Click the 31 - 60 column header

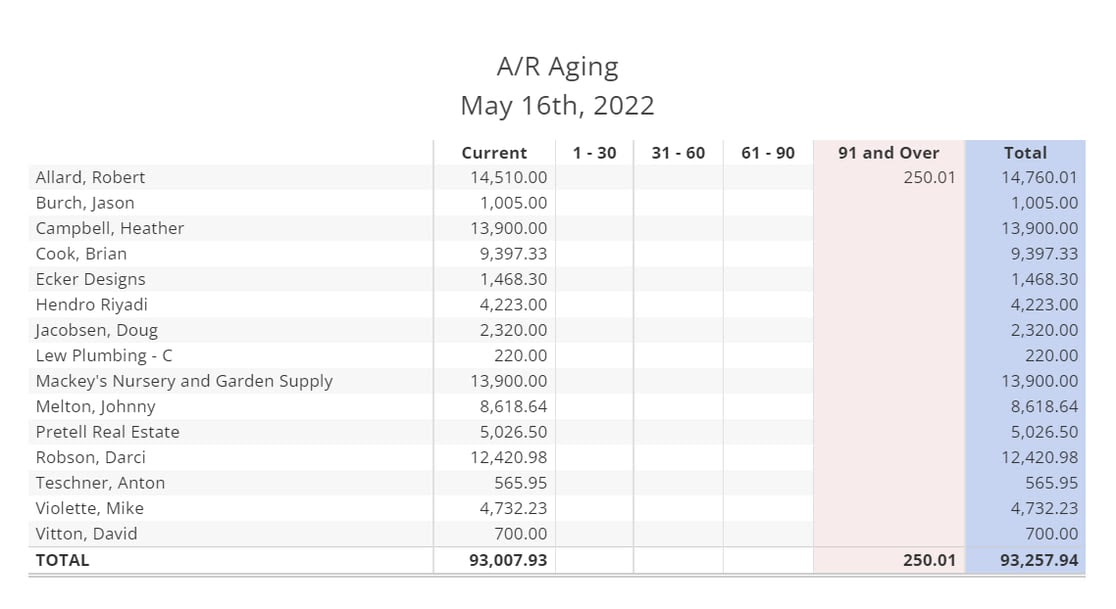(x=678, y=153)
